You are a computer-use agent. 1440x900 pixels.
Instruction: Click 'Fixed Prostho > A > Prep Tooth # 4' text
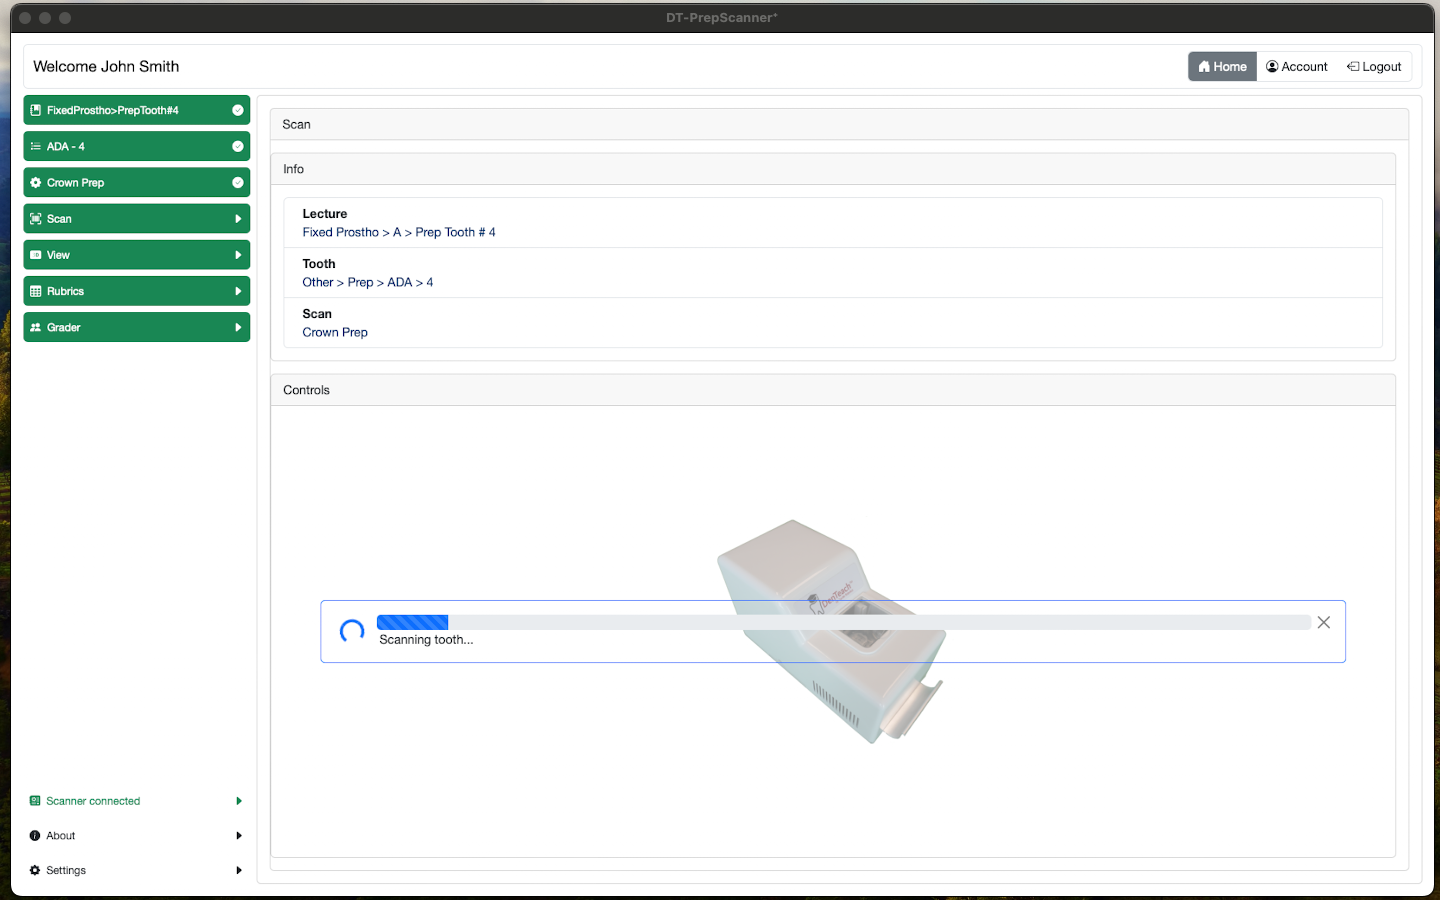tap(399, 232)
